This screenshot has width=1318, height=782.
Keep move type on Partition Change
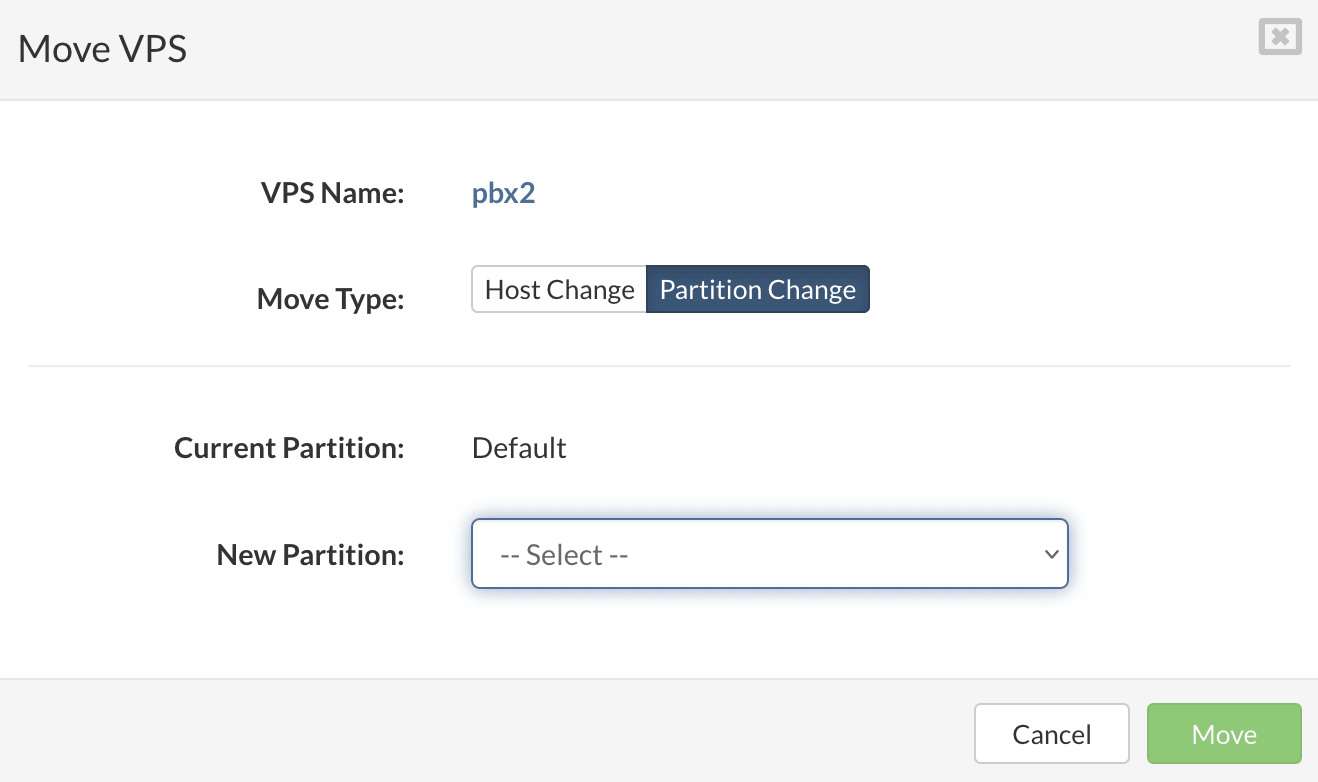758,289
